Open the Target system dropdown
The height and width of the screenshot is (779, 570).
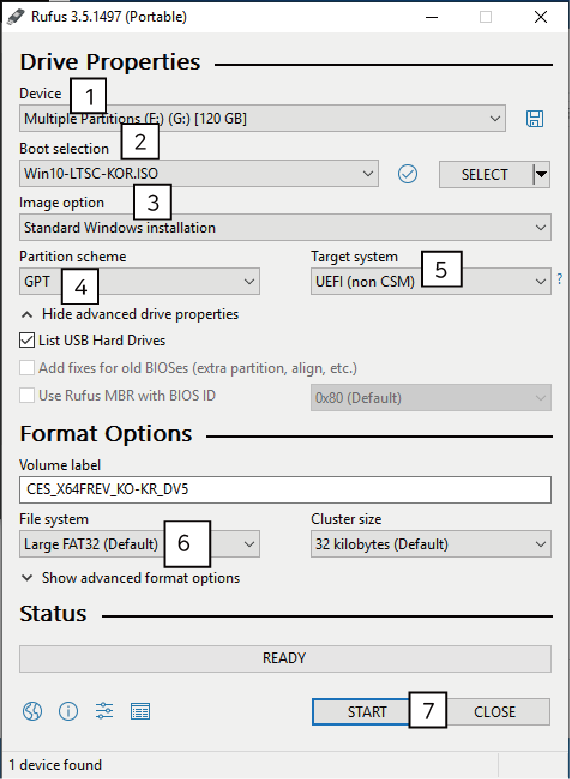coord(431,282)
